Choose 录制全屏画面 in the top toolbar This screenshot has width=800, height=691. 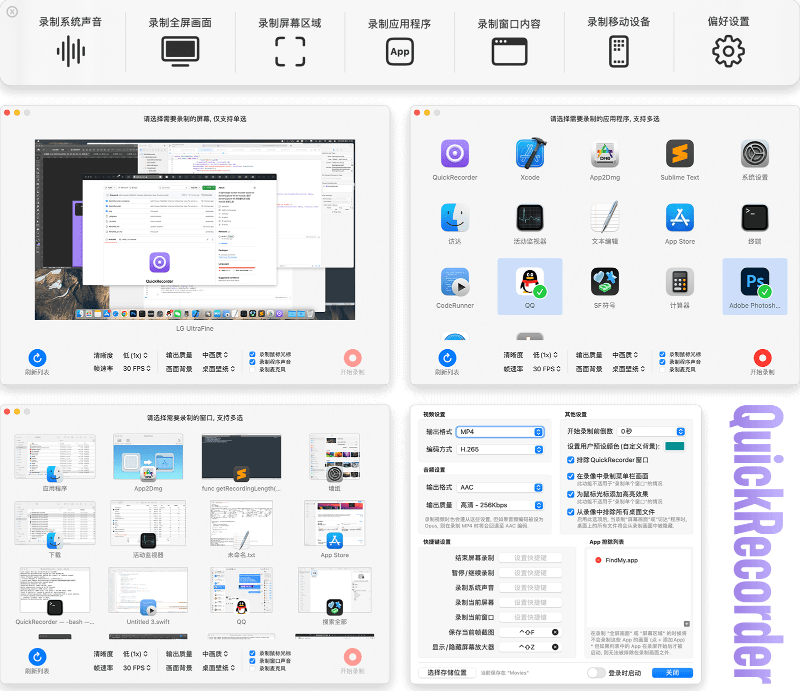(180, 42)
